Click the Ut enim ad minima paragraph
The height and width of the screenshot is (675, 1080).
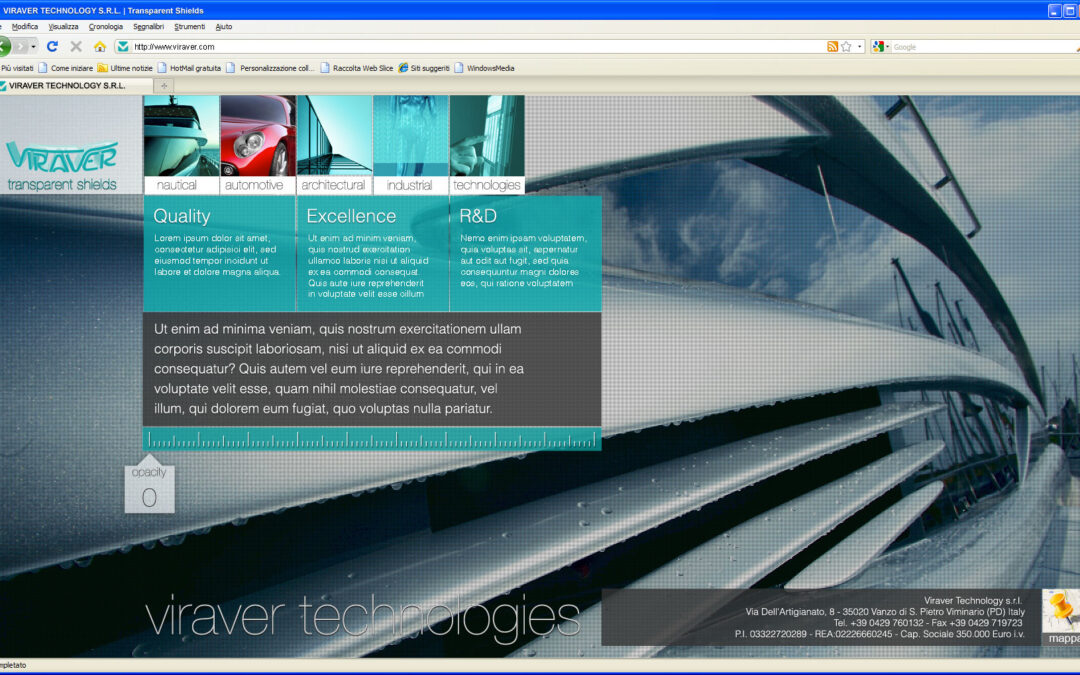pyautogui.click(x=339, y=368)
